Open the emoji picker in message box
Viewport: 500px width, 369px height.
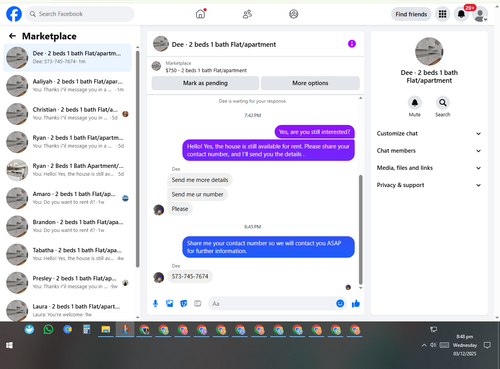click(x=340, y=303)
